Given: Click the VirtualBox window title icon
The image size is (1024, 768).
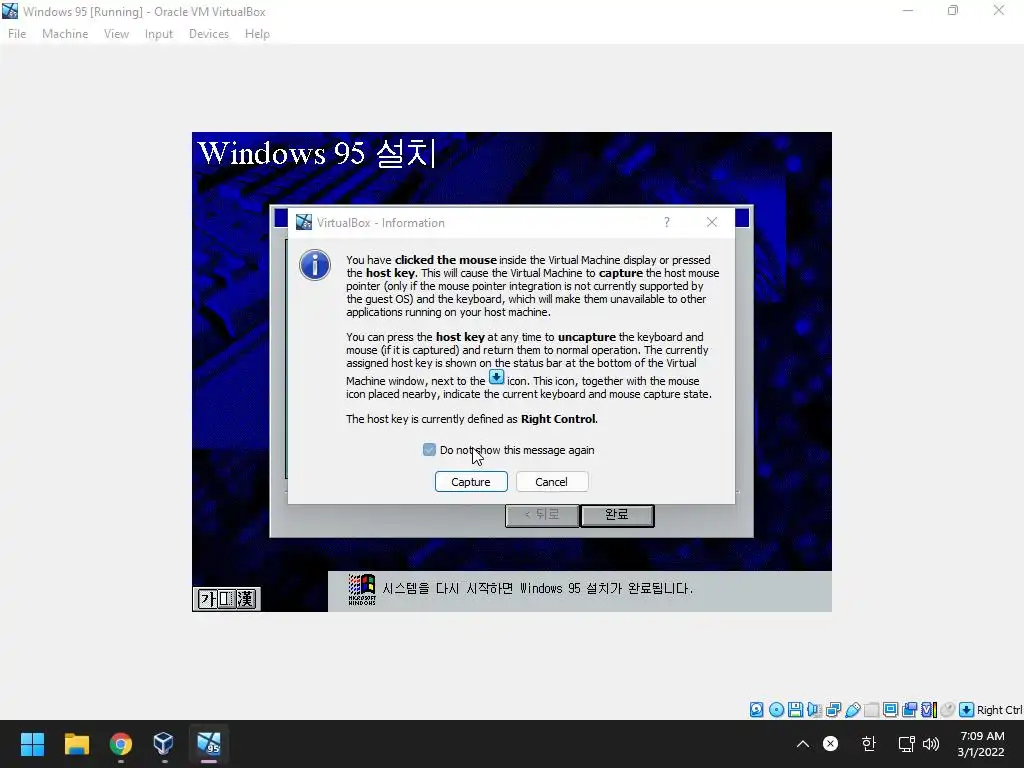Looking at the screenshot, I should [x=10, y=11].
